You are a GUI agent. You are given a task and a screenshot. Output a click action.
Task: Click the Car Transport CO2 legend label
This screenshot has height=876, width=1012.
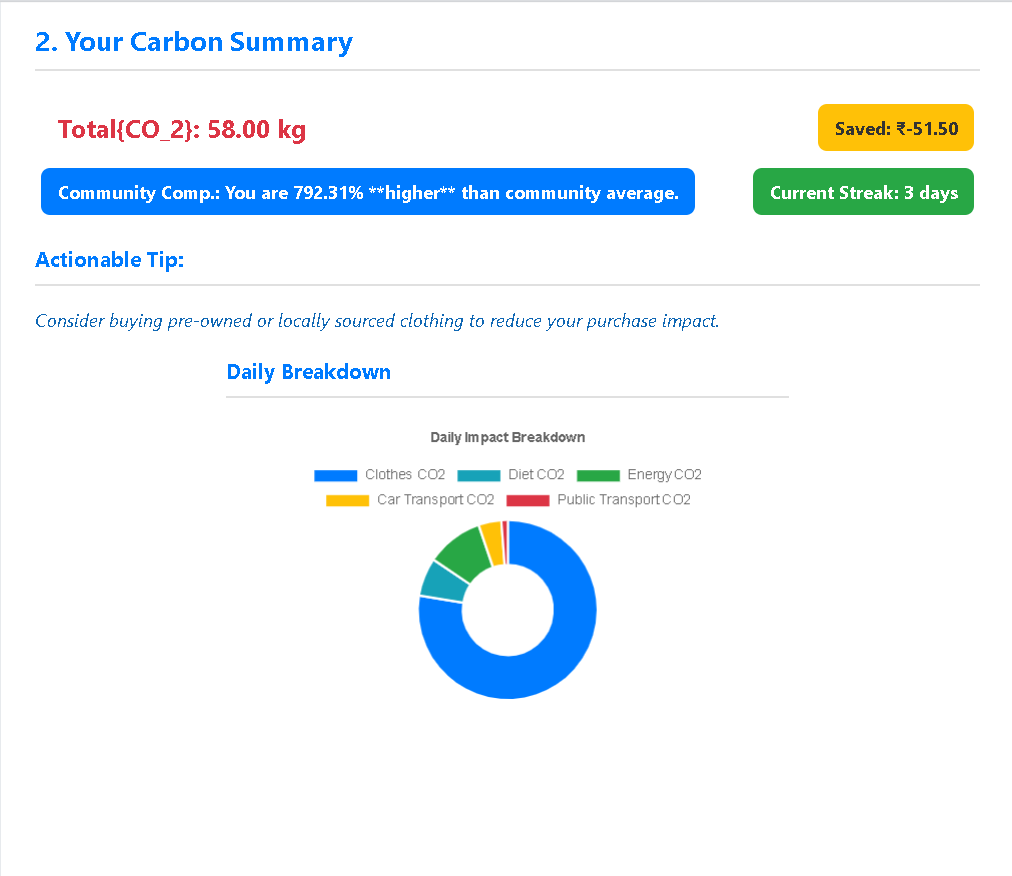click(435, 500)
